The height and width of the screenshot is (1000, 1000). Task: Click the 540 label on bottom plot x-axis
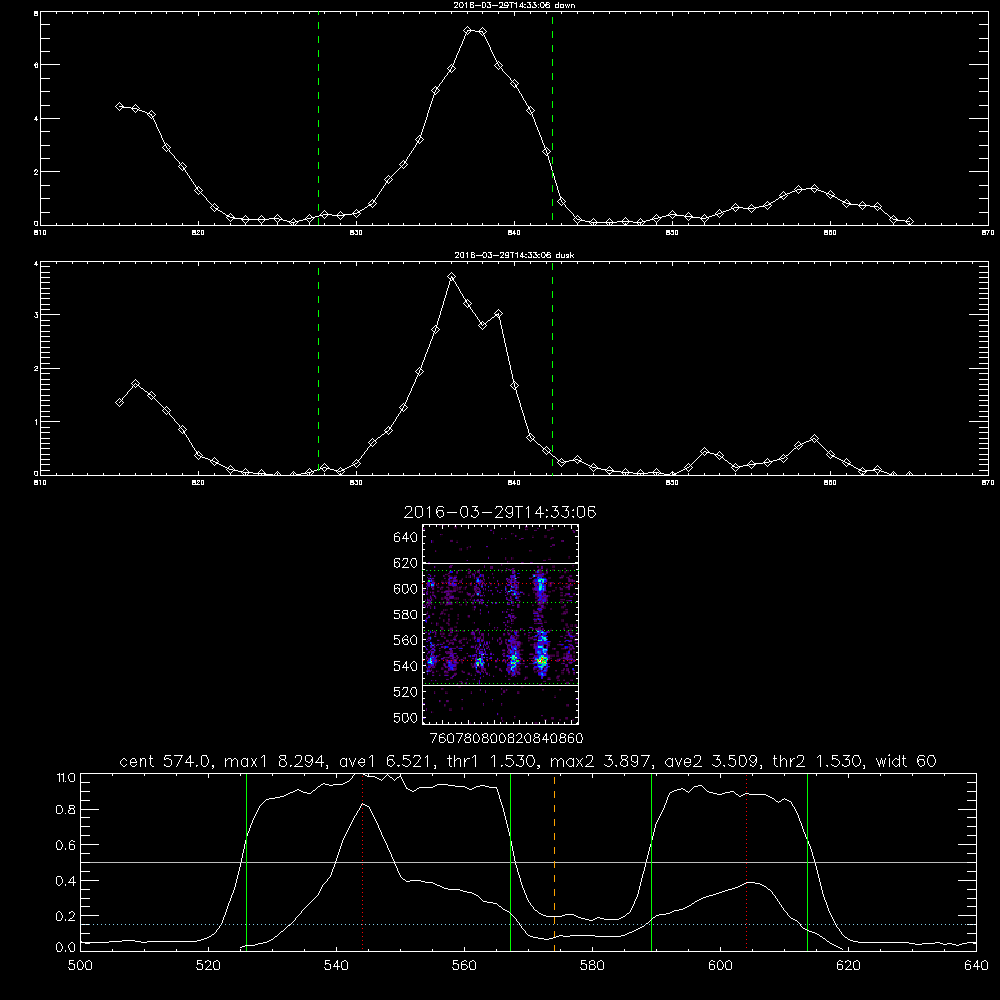(x=336, y=966)
